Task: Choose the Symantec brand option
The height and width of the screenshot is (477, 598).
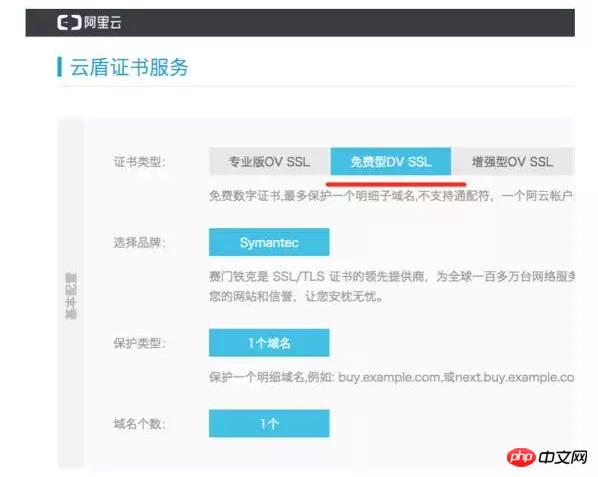Action: 269,242
